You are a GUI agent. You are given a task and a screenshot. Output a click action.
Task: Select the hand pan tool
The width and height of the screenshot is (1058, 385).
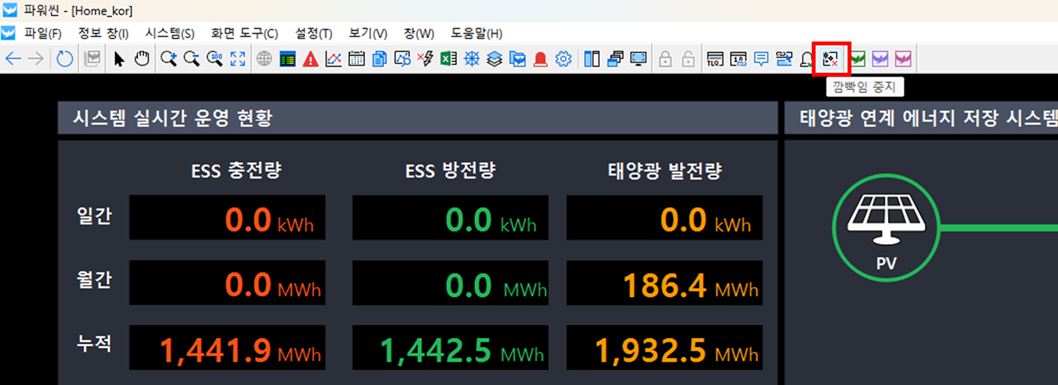tap(141, 59)
